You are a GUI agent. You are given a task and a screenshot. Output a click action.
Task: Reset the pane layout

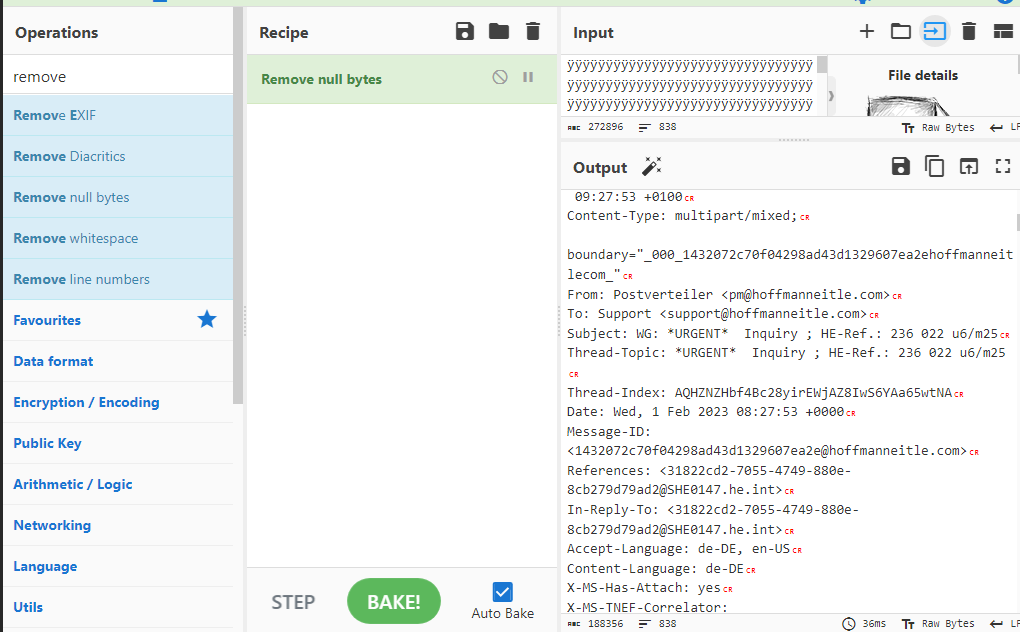pos(1003,32)
